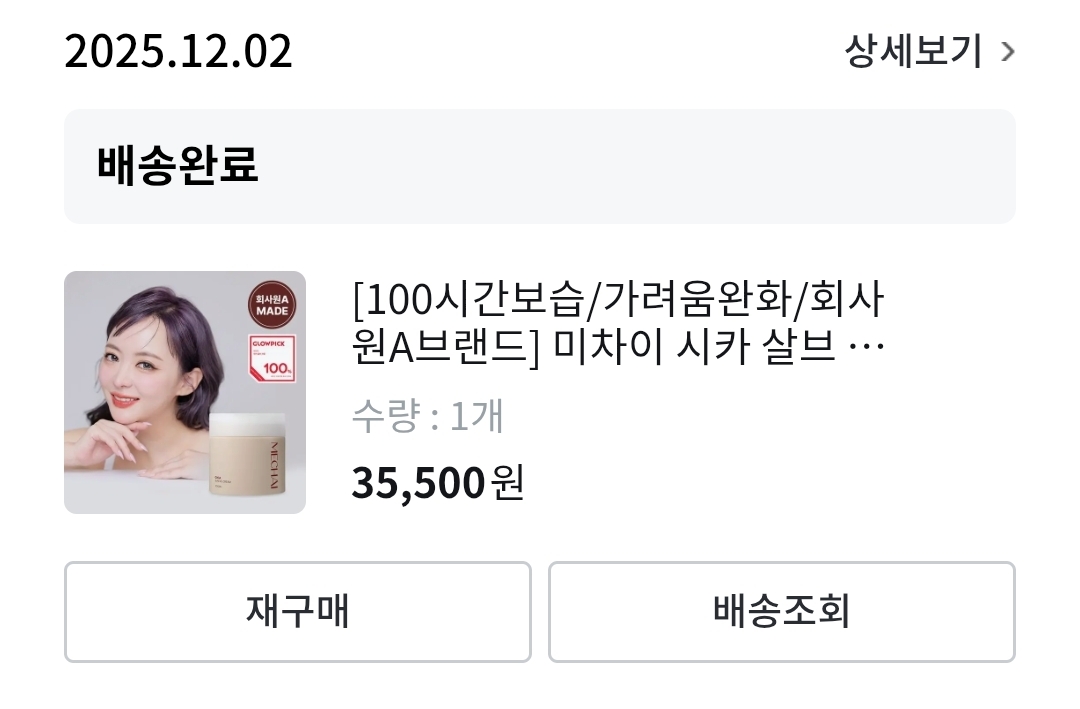Click the order date 2025.12.02
This screenshot has height=709, width=1080.
[178, 51]
